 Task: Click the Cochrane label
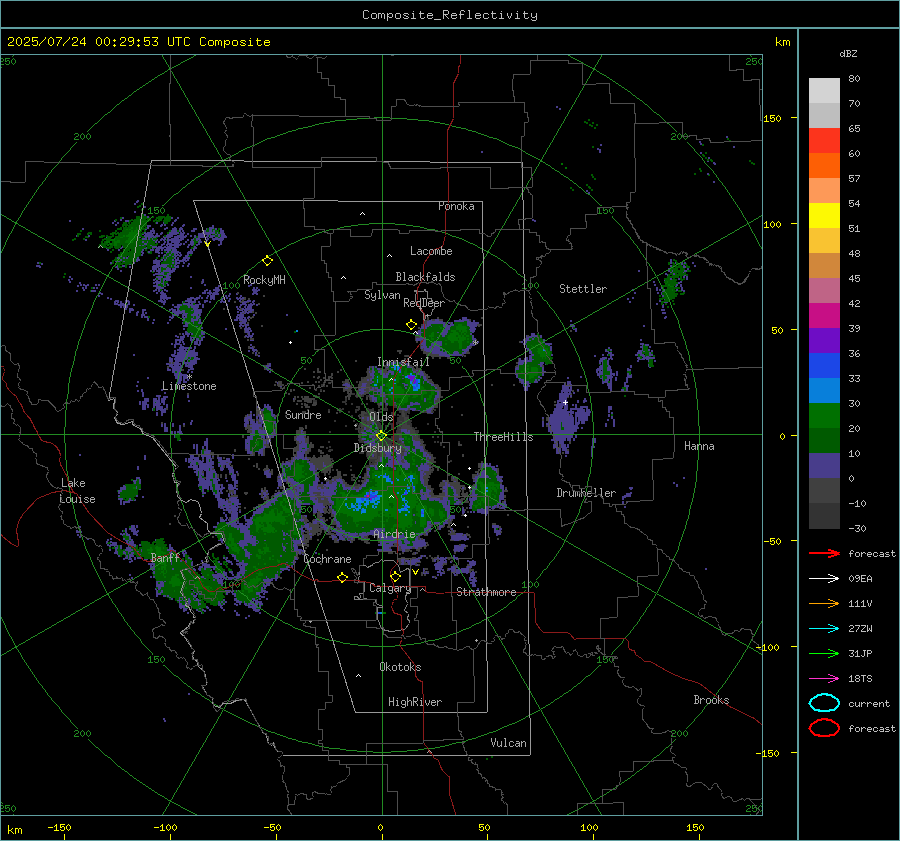coord(327,559)
